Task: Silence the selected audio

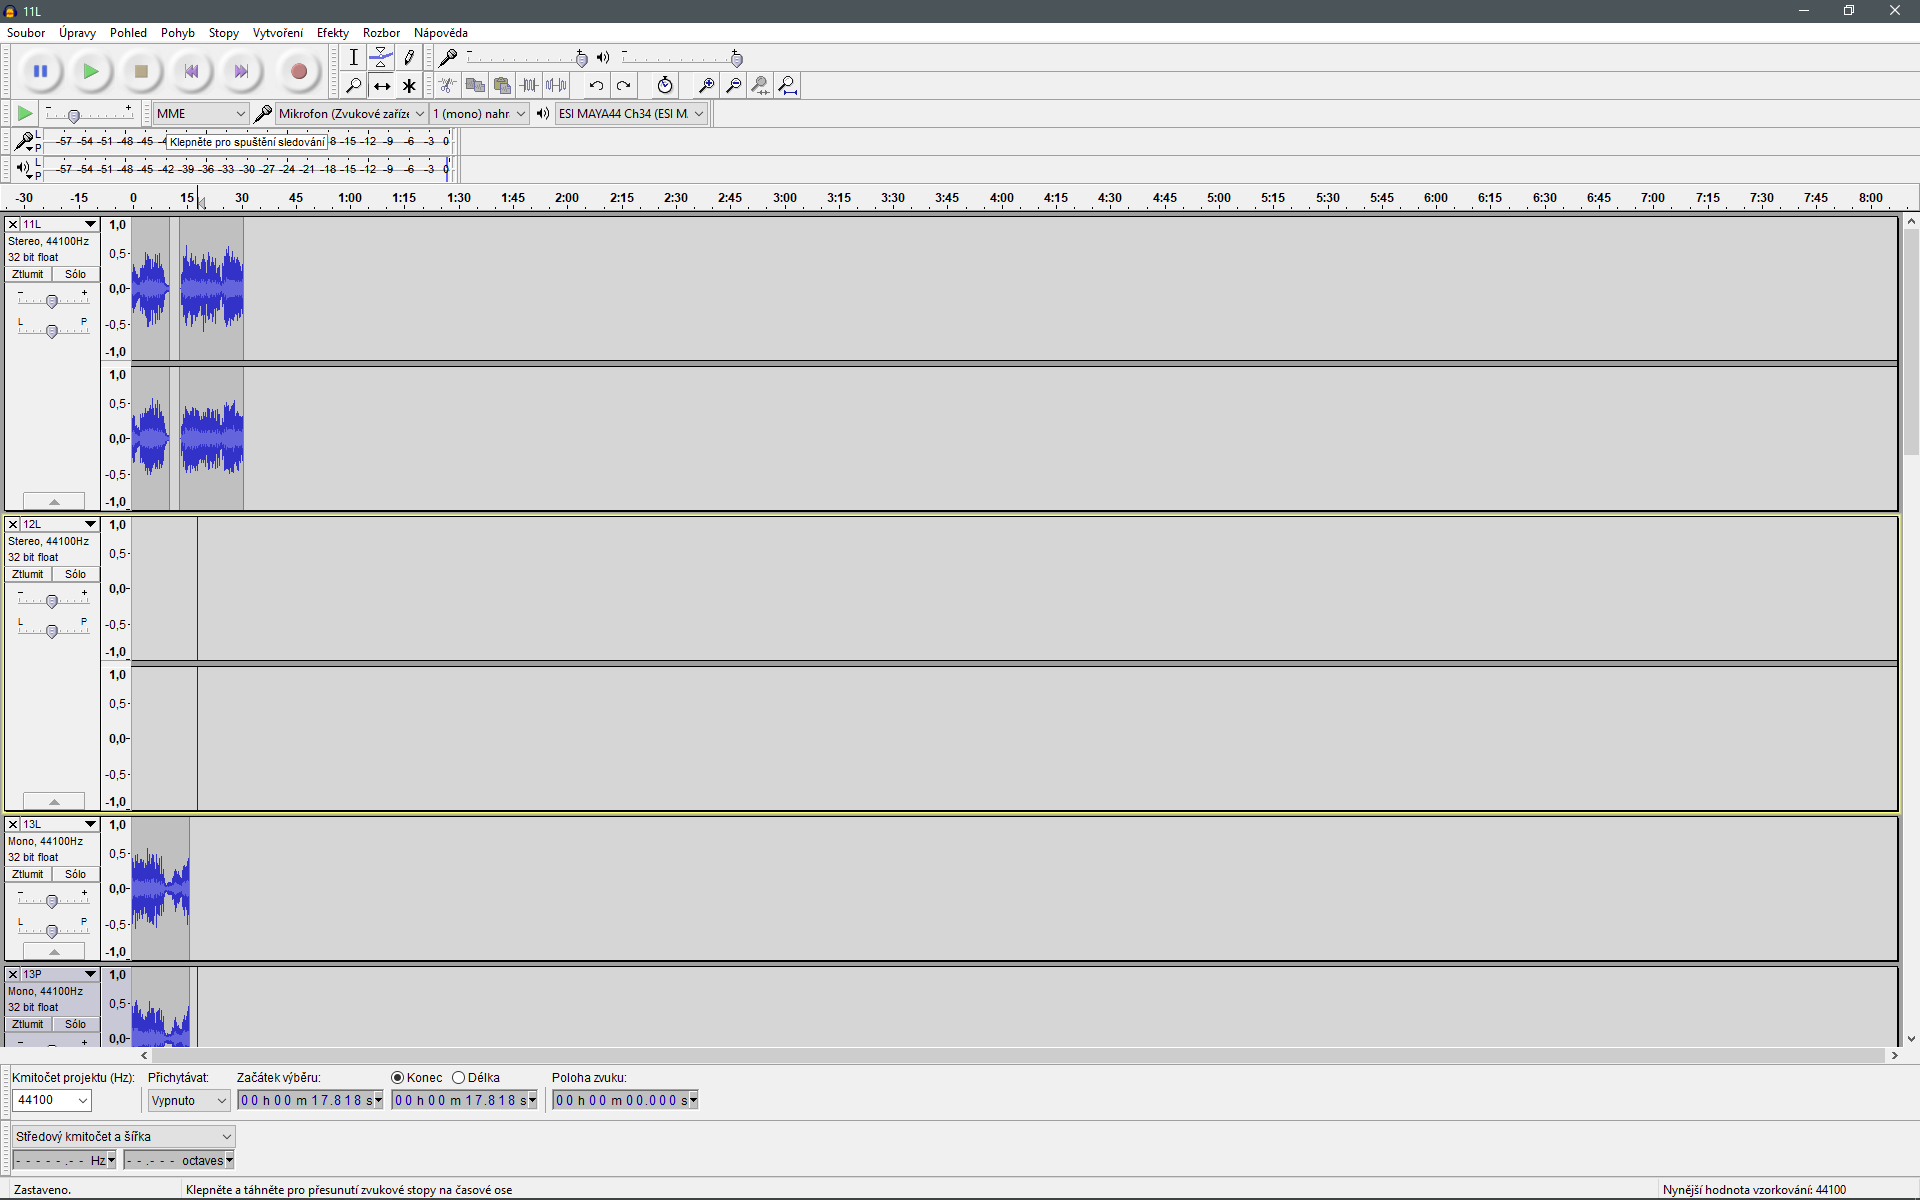Action: (x=556, y=85)
